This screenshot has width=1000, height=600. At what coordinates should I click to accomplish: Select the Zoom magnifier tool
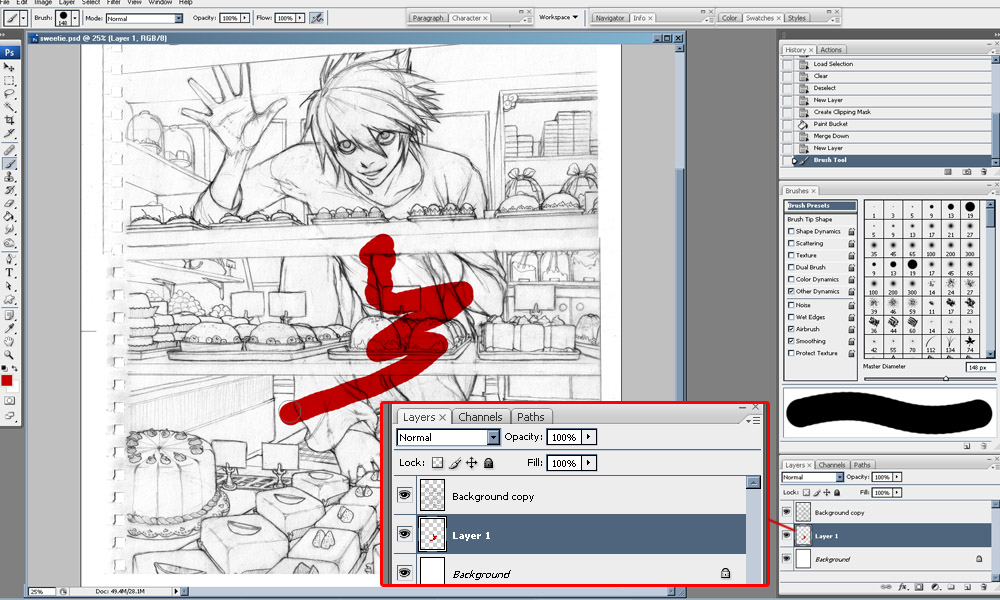pos(9,355)
